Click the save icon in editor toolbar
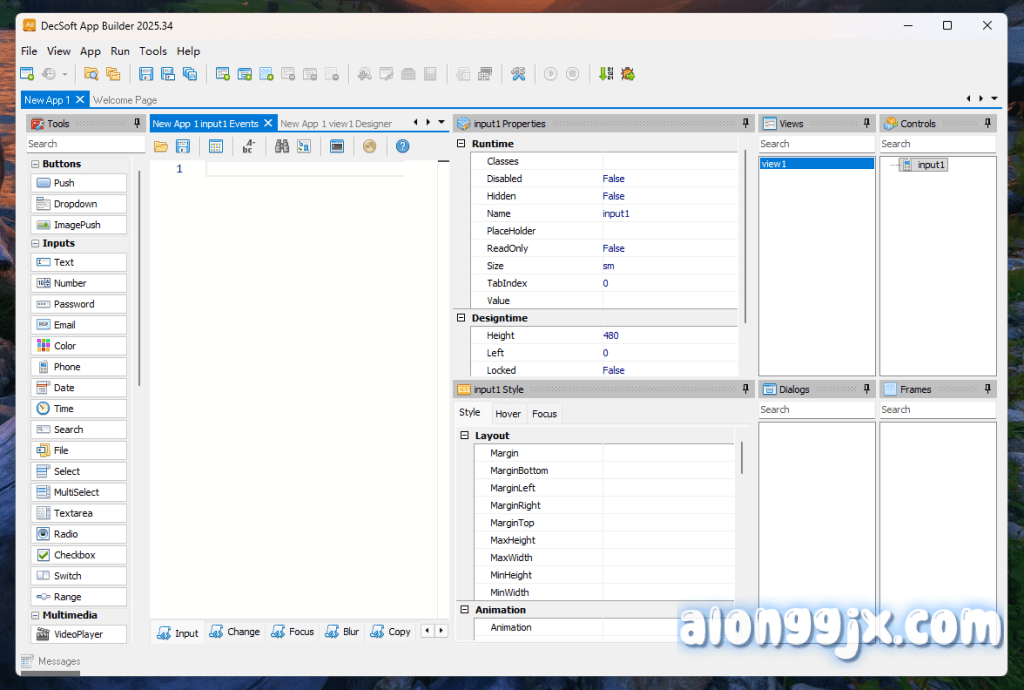1024x690 pixels. point(183,146)
